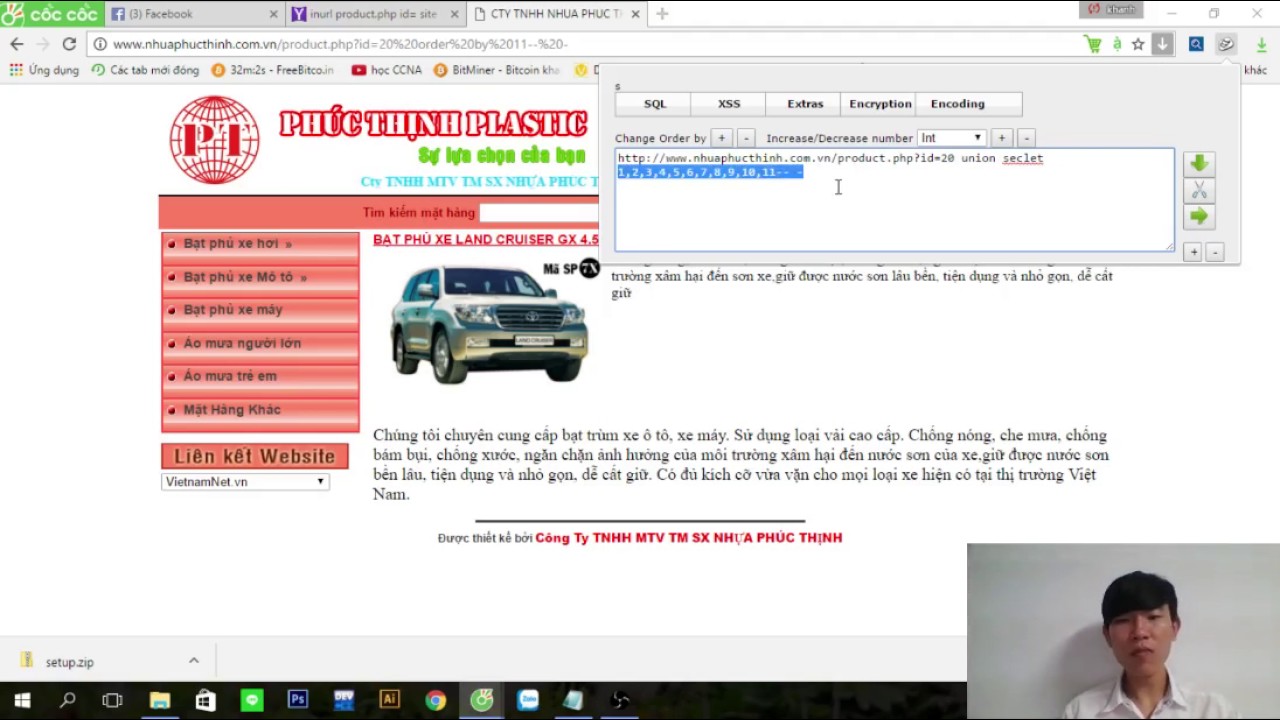Open the Extras menu in HackBar

pyautogui.click(x=805, y=104)
